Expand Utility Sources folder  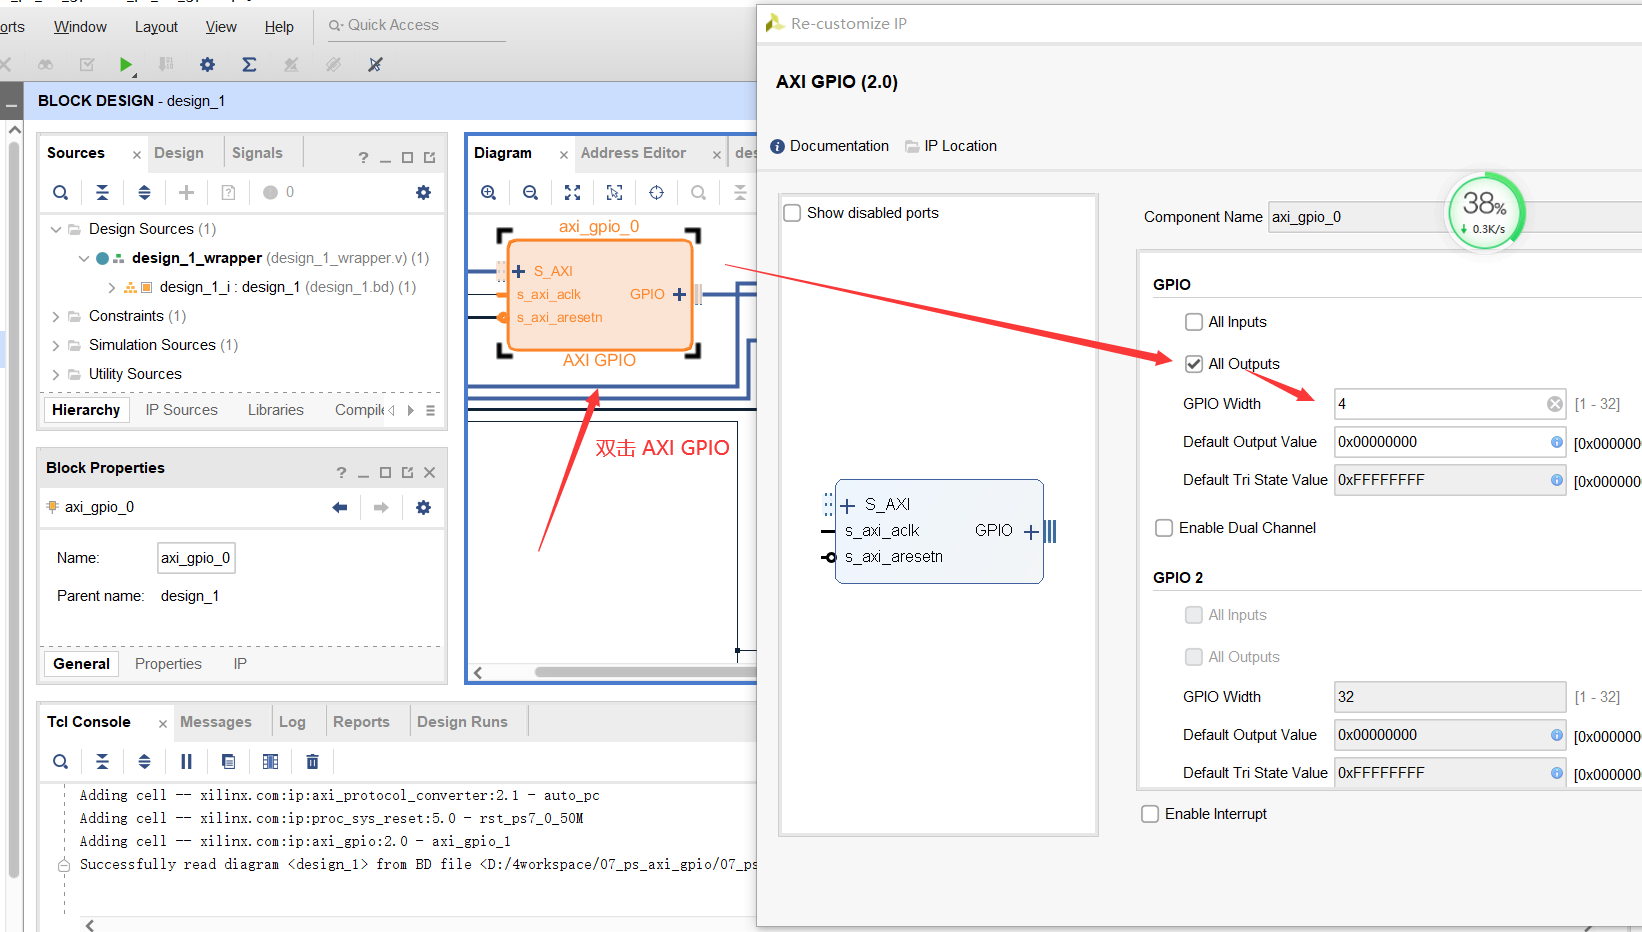point(56,374)
